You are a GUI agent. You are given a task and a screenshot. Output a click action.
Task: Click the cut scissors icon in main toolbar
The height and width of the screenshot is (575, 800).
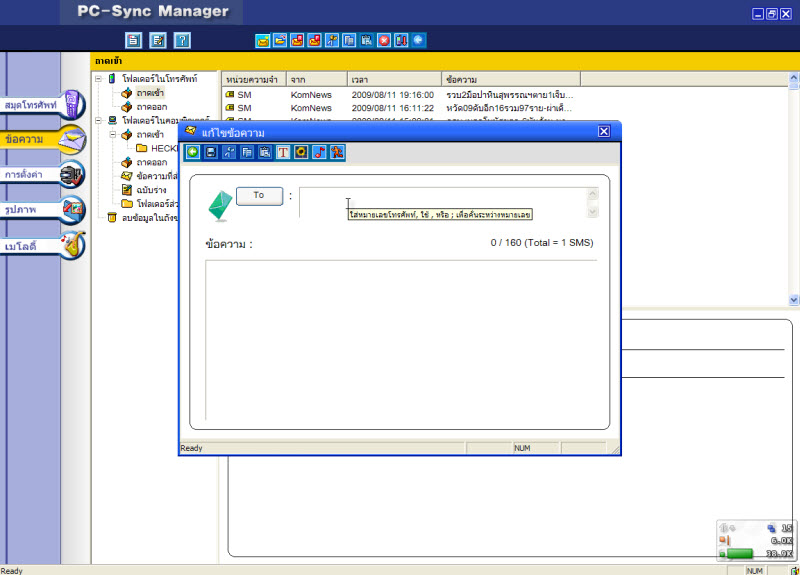click(x=332, y=40)
